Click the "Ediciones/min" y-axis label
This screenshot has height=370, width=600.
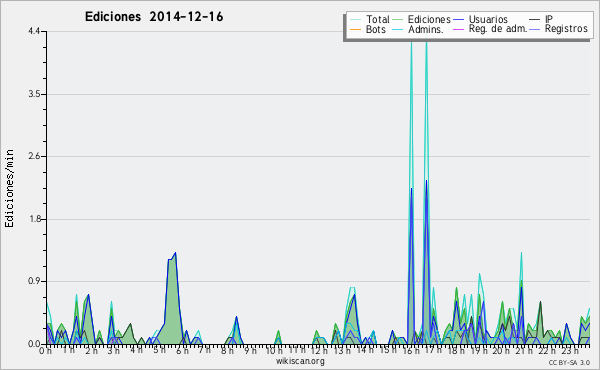[9, 188]
